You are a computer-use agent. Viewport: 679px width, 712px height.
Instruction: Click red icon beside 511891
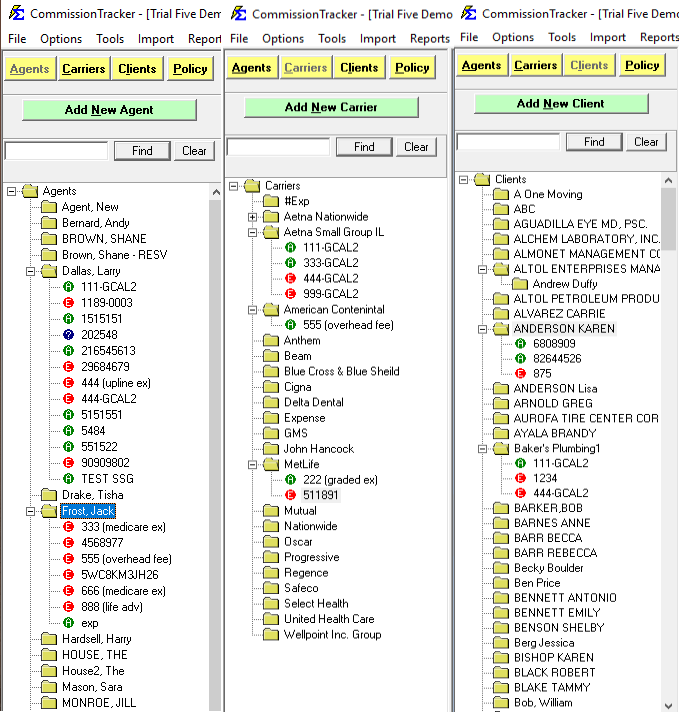(x=291, y=495)
